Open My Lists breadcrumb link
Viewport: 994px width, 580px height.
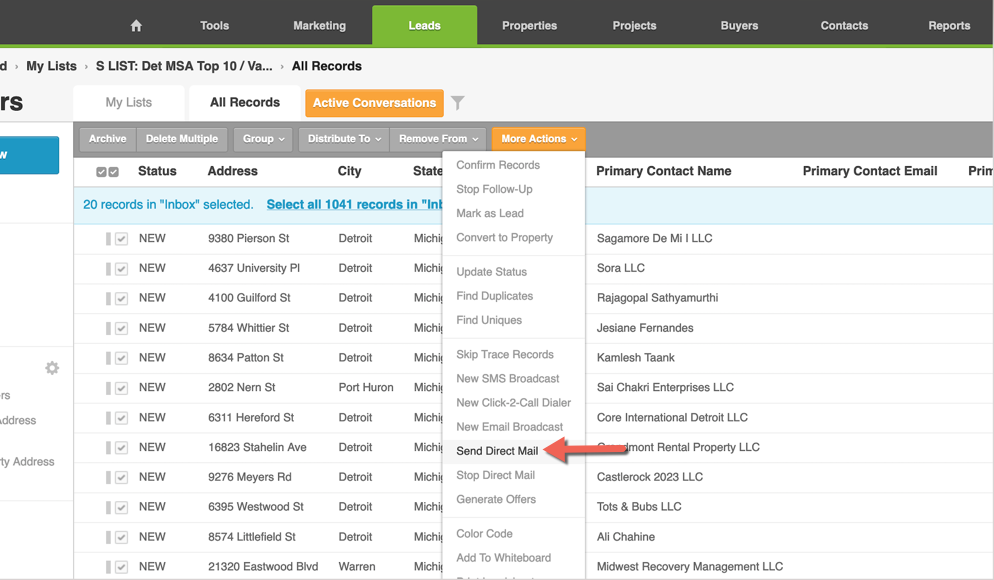[x=51, y=66]
